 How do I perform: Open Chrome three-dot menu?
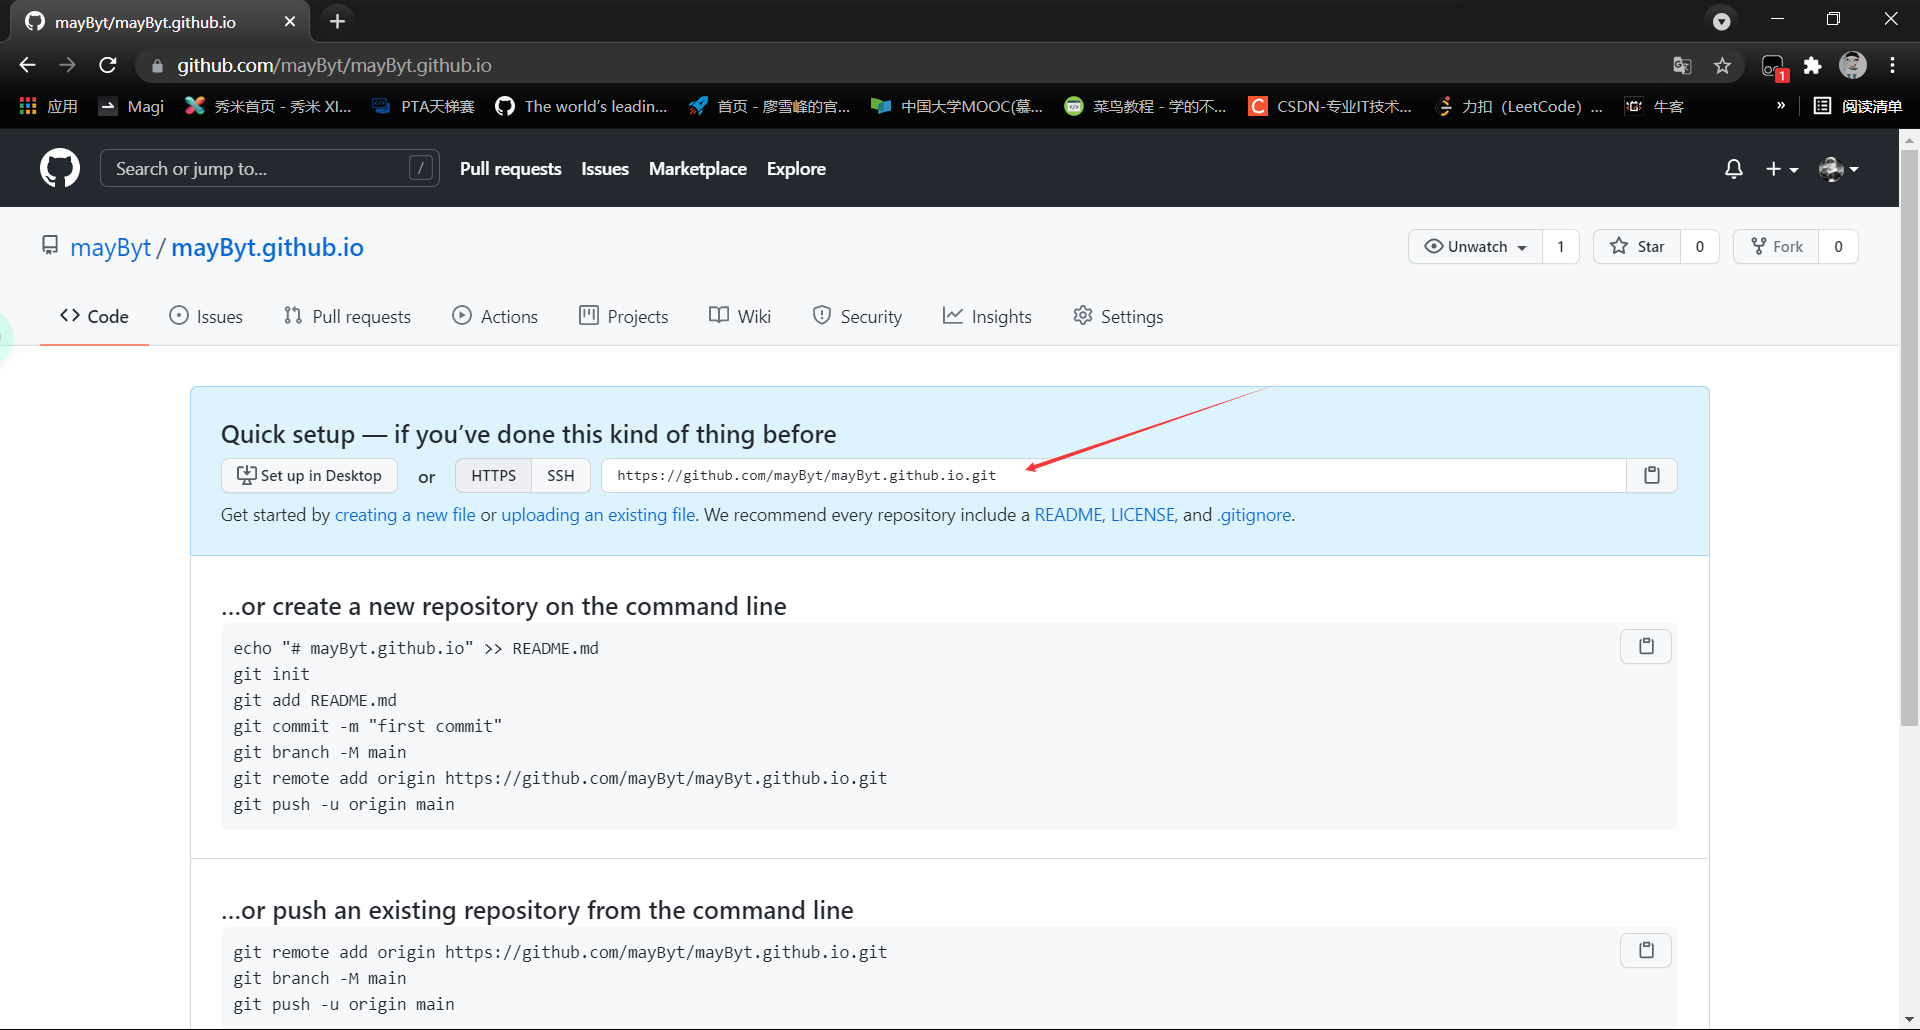(1892, 65)
